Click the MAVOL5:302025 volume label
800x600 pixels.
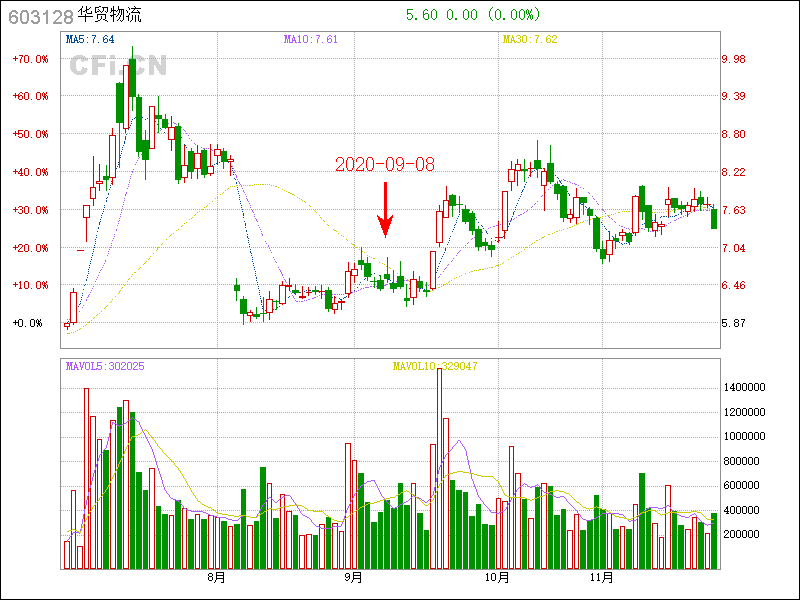click(105, 366)
